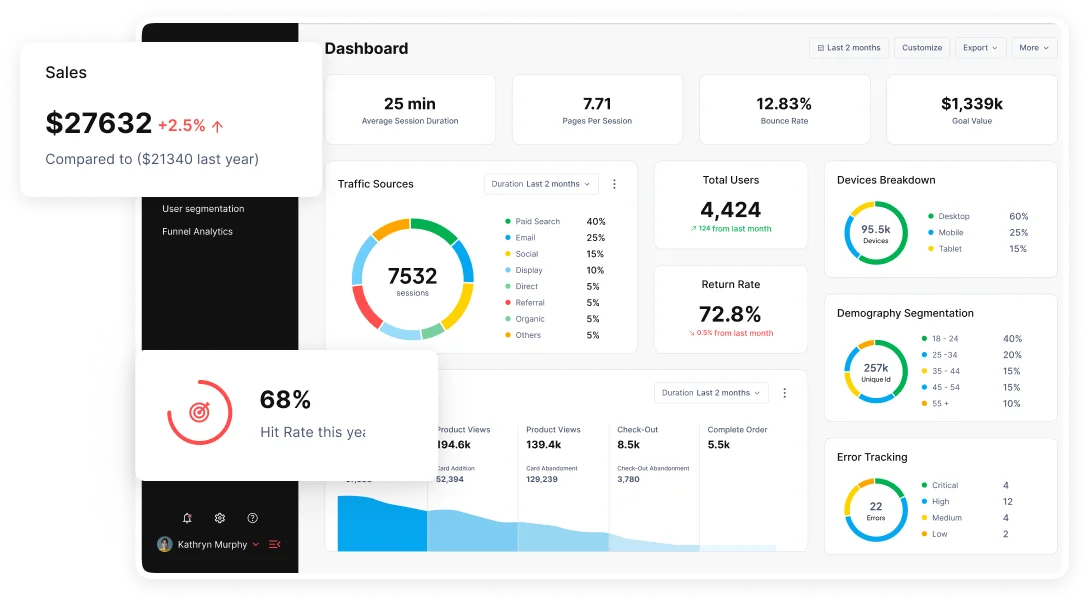Open funnel chart three-dot options menu
Image resolution: width=1090 pixels, height=604 pixels.
(785, 393)
